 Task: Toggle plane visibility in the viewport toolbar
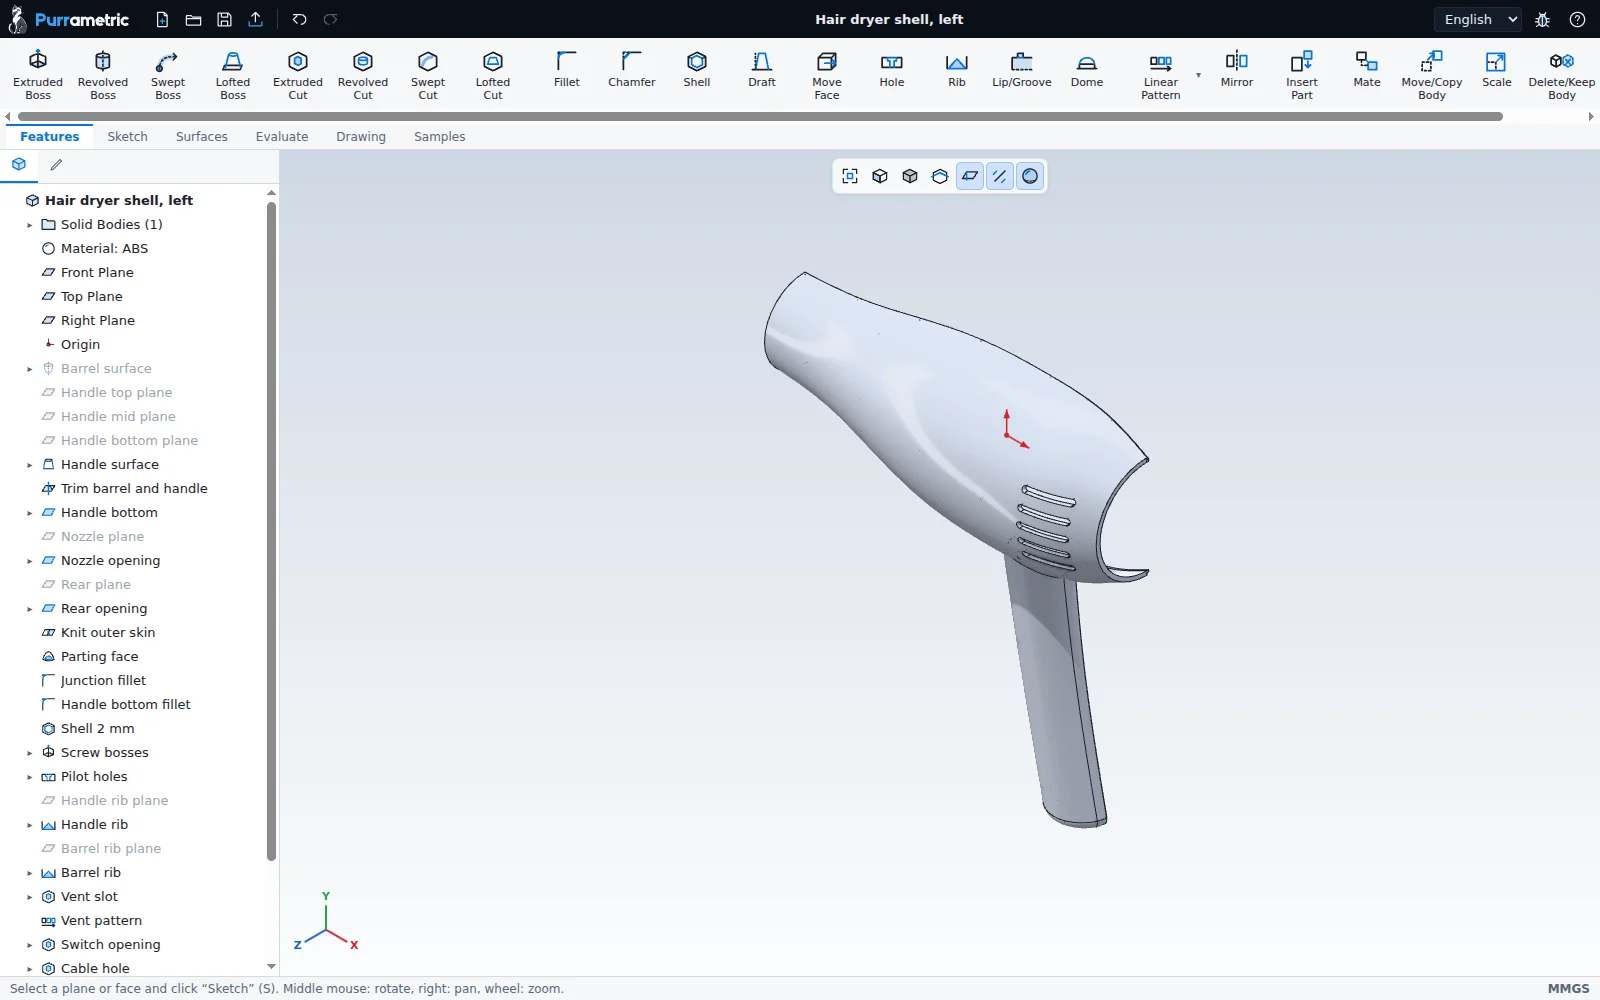point(970,176)
